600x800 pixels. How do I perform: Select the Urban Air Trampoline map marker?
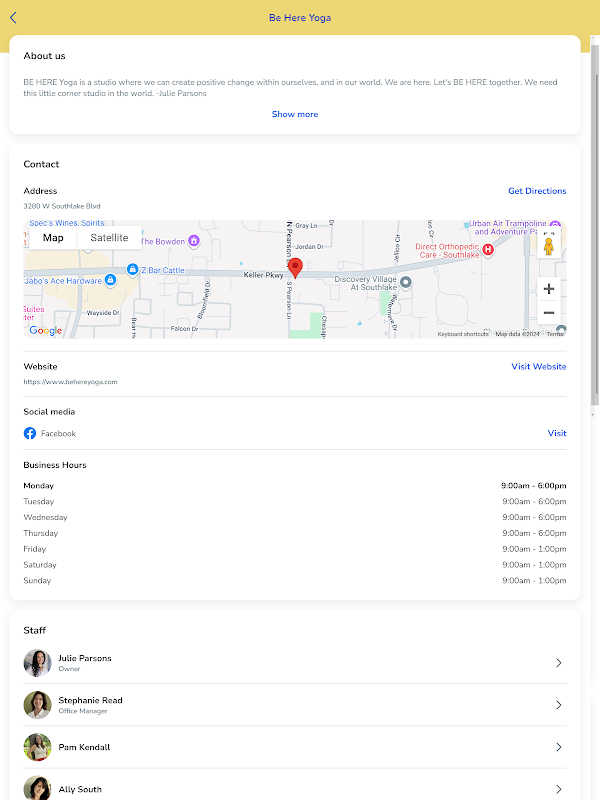(x=556, y=225)
